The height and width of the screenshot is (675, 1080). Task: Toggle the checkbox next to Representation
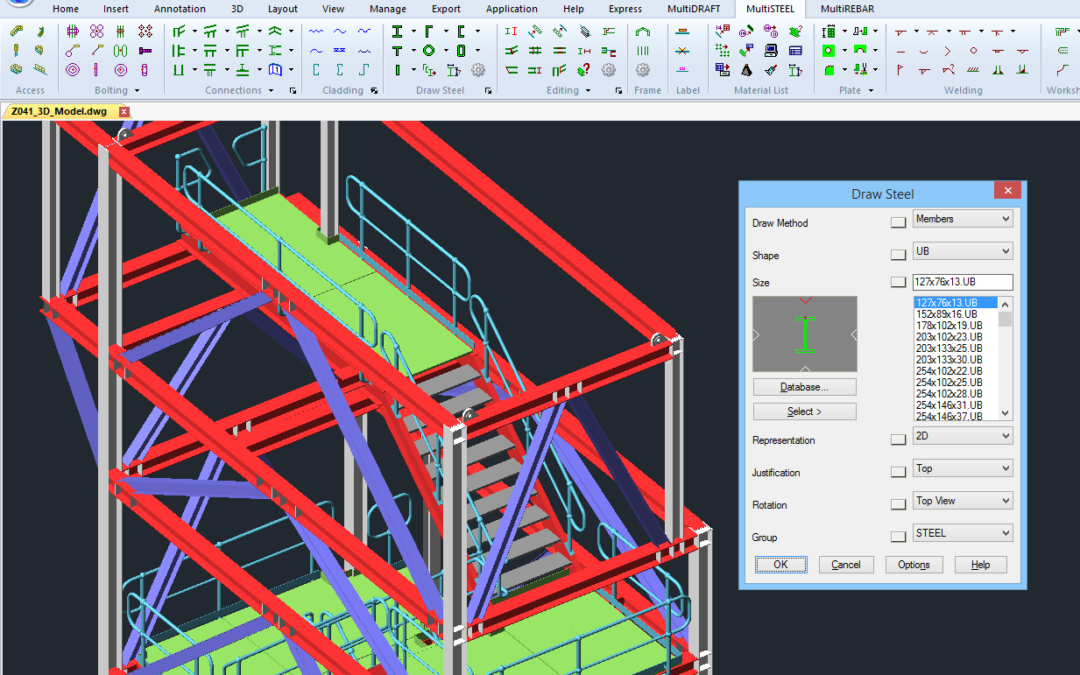pos(898,439)
